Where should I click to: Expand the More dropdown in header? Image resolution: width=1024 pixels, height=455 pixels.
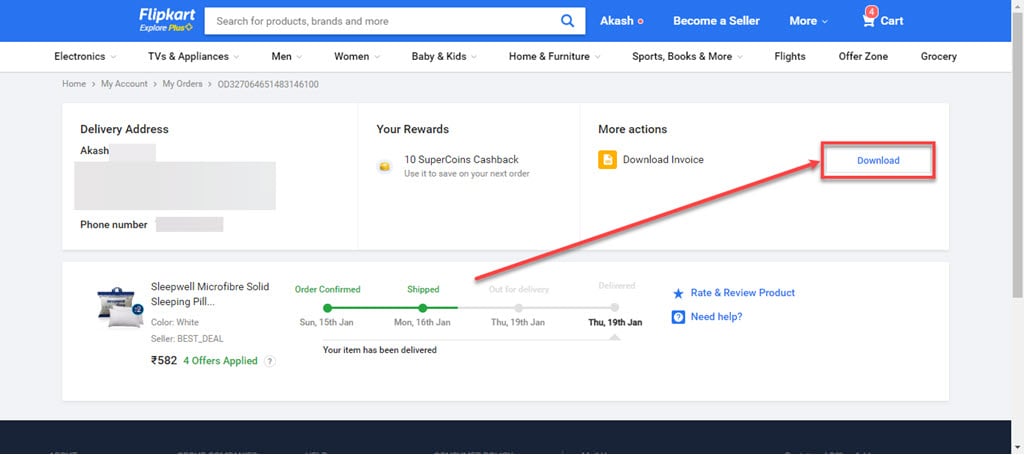tap(808, 21)
